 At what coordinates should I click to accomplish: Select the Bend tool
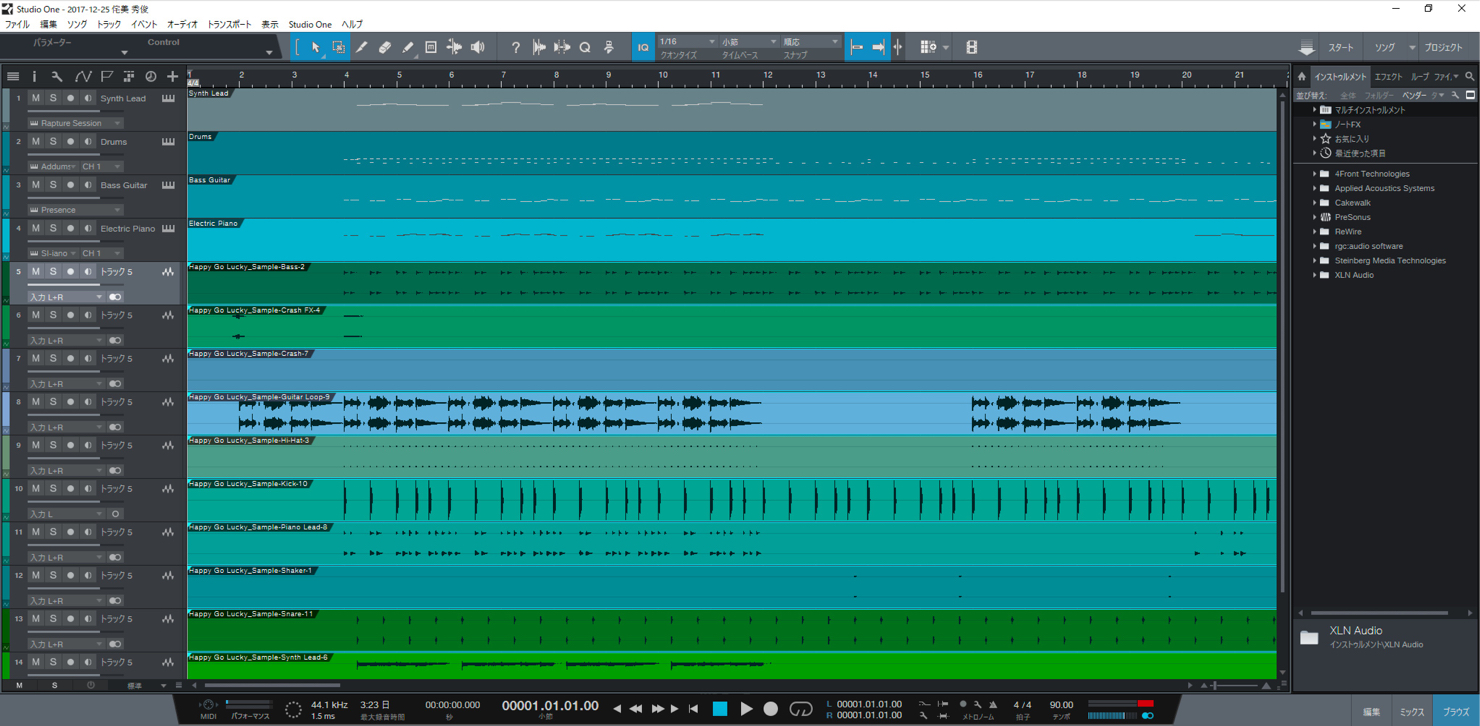click(454, 47)
